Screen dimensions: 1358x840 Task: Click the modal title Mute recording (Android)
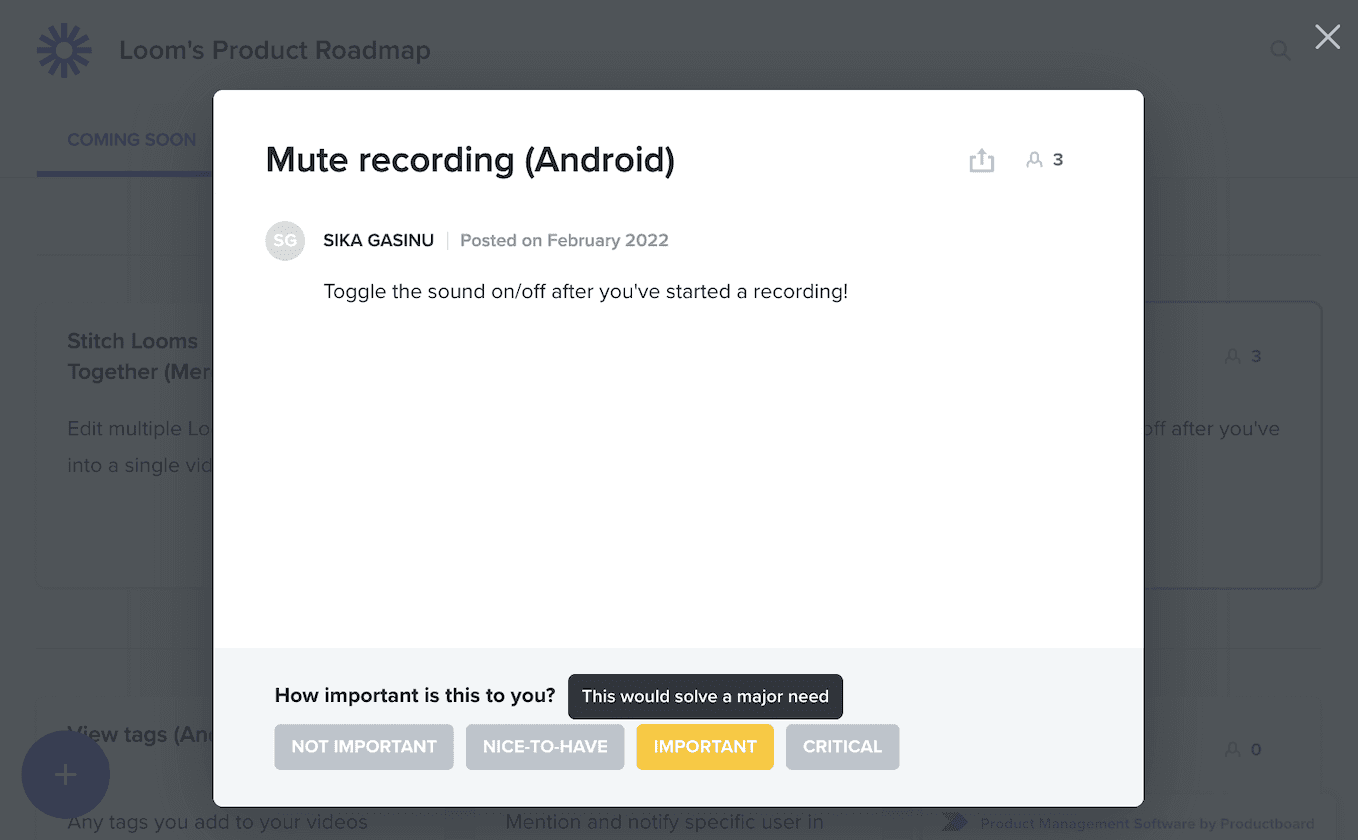coord(470,160)
